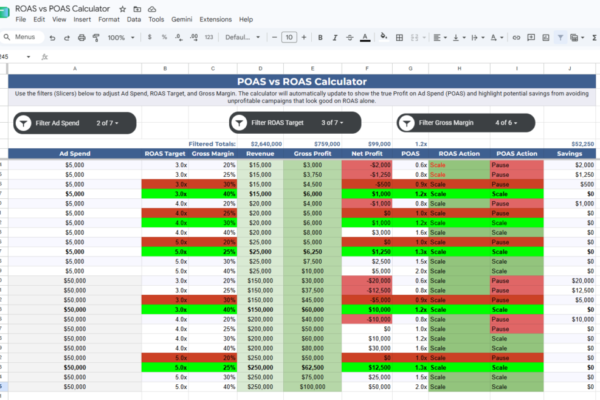The image size is (600, 400).
Task: Select the POAS Action header cell
Action: 517,153
